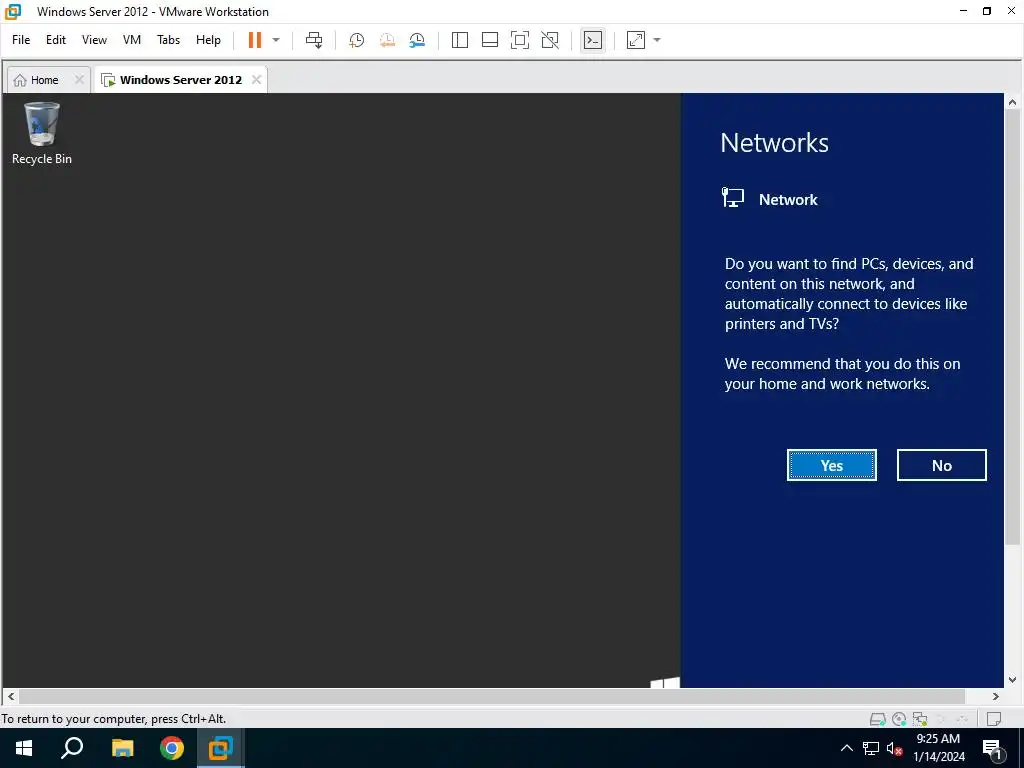The image size is (1024, 768).
Task: Open the clock showing 9:25 AM
Action: (938, 748)
